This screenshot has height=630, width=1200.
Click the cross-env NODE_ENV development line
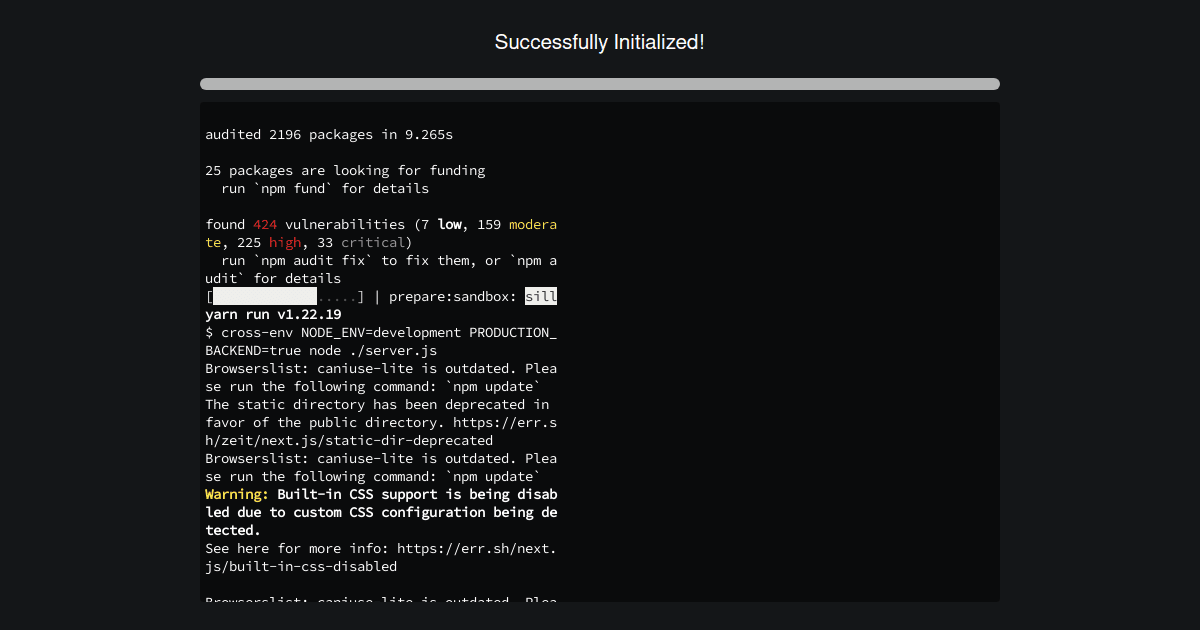click(x=380, y=332)
